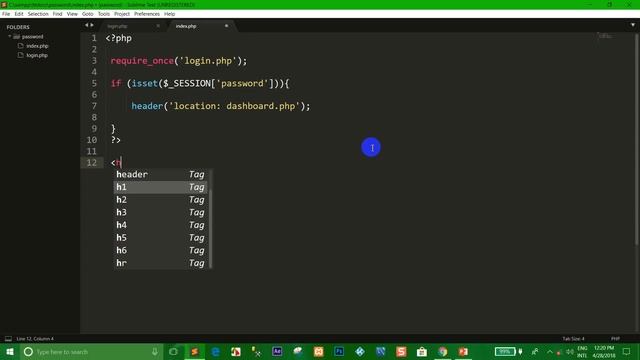Click ENG INTL language indicator
Viewport: 640px width, 360px height.
pyautogui.click(x=582, y=352)
